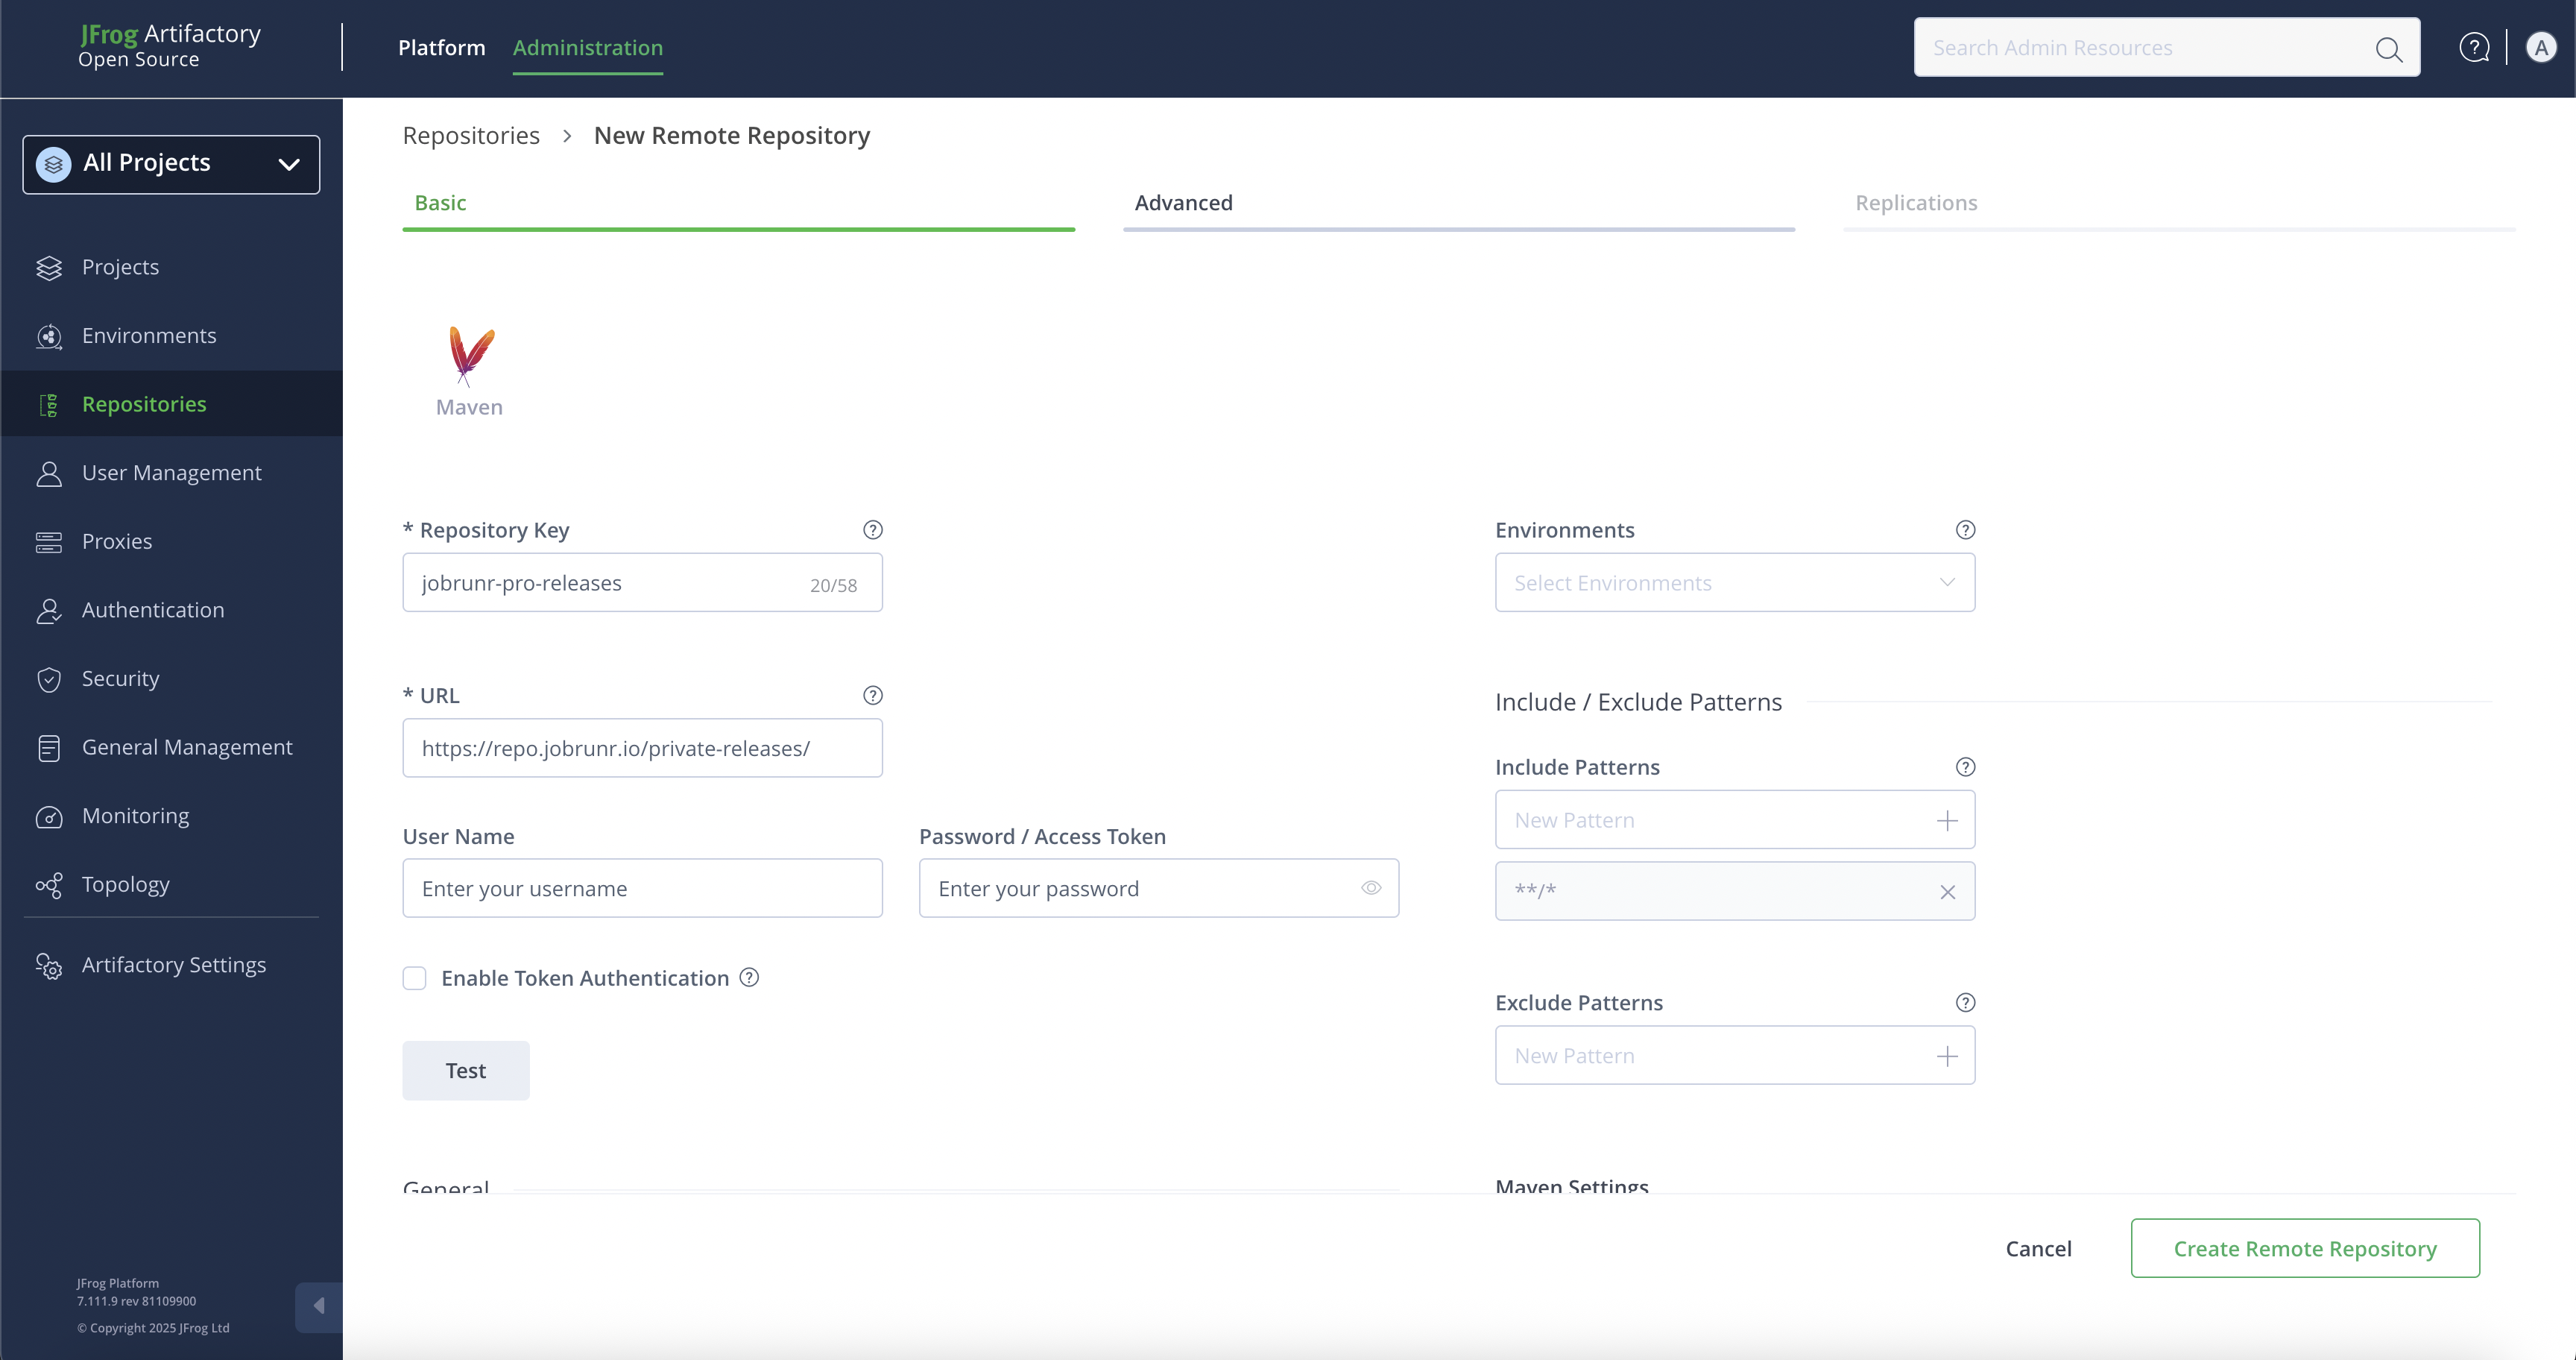Screen dimensions: 2576x1360
Task: Click Cancel to discard repository
Action: (x=2038, y=1248)
